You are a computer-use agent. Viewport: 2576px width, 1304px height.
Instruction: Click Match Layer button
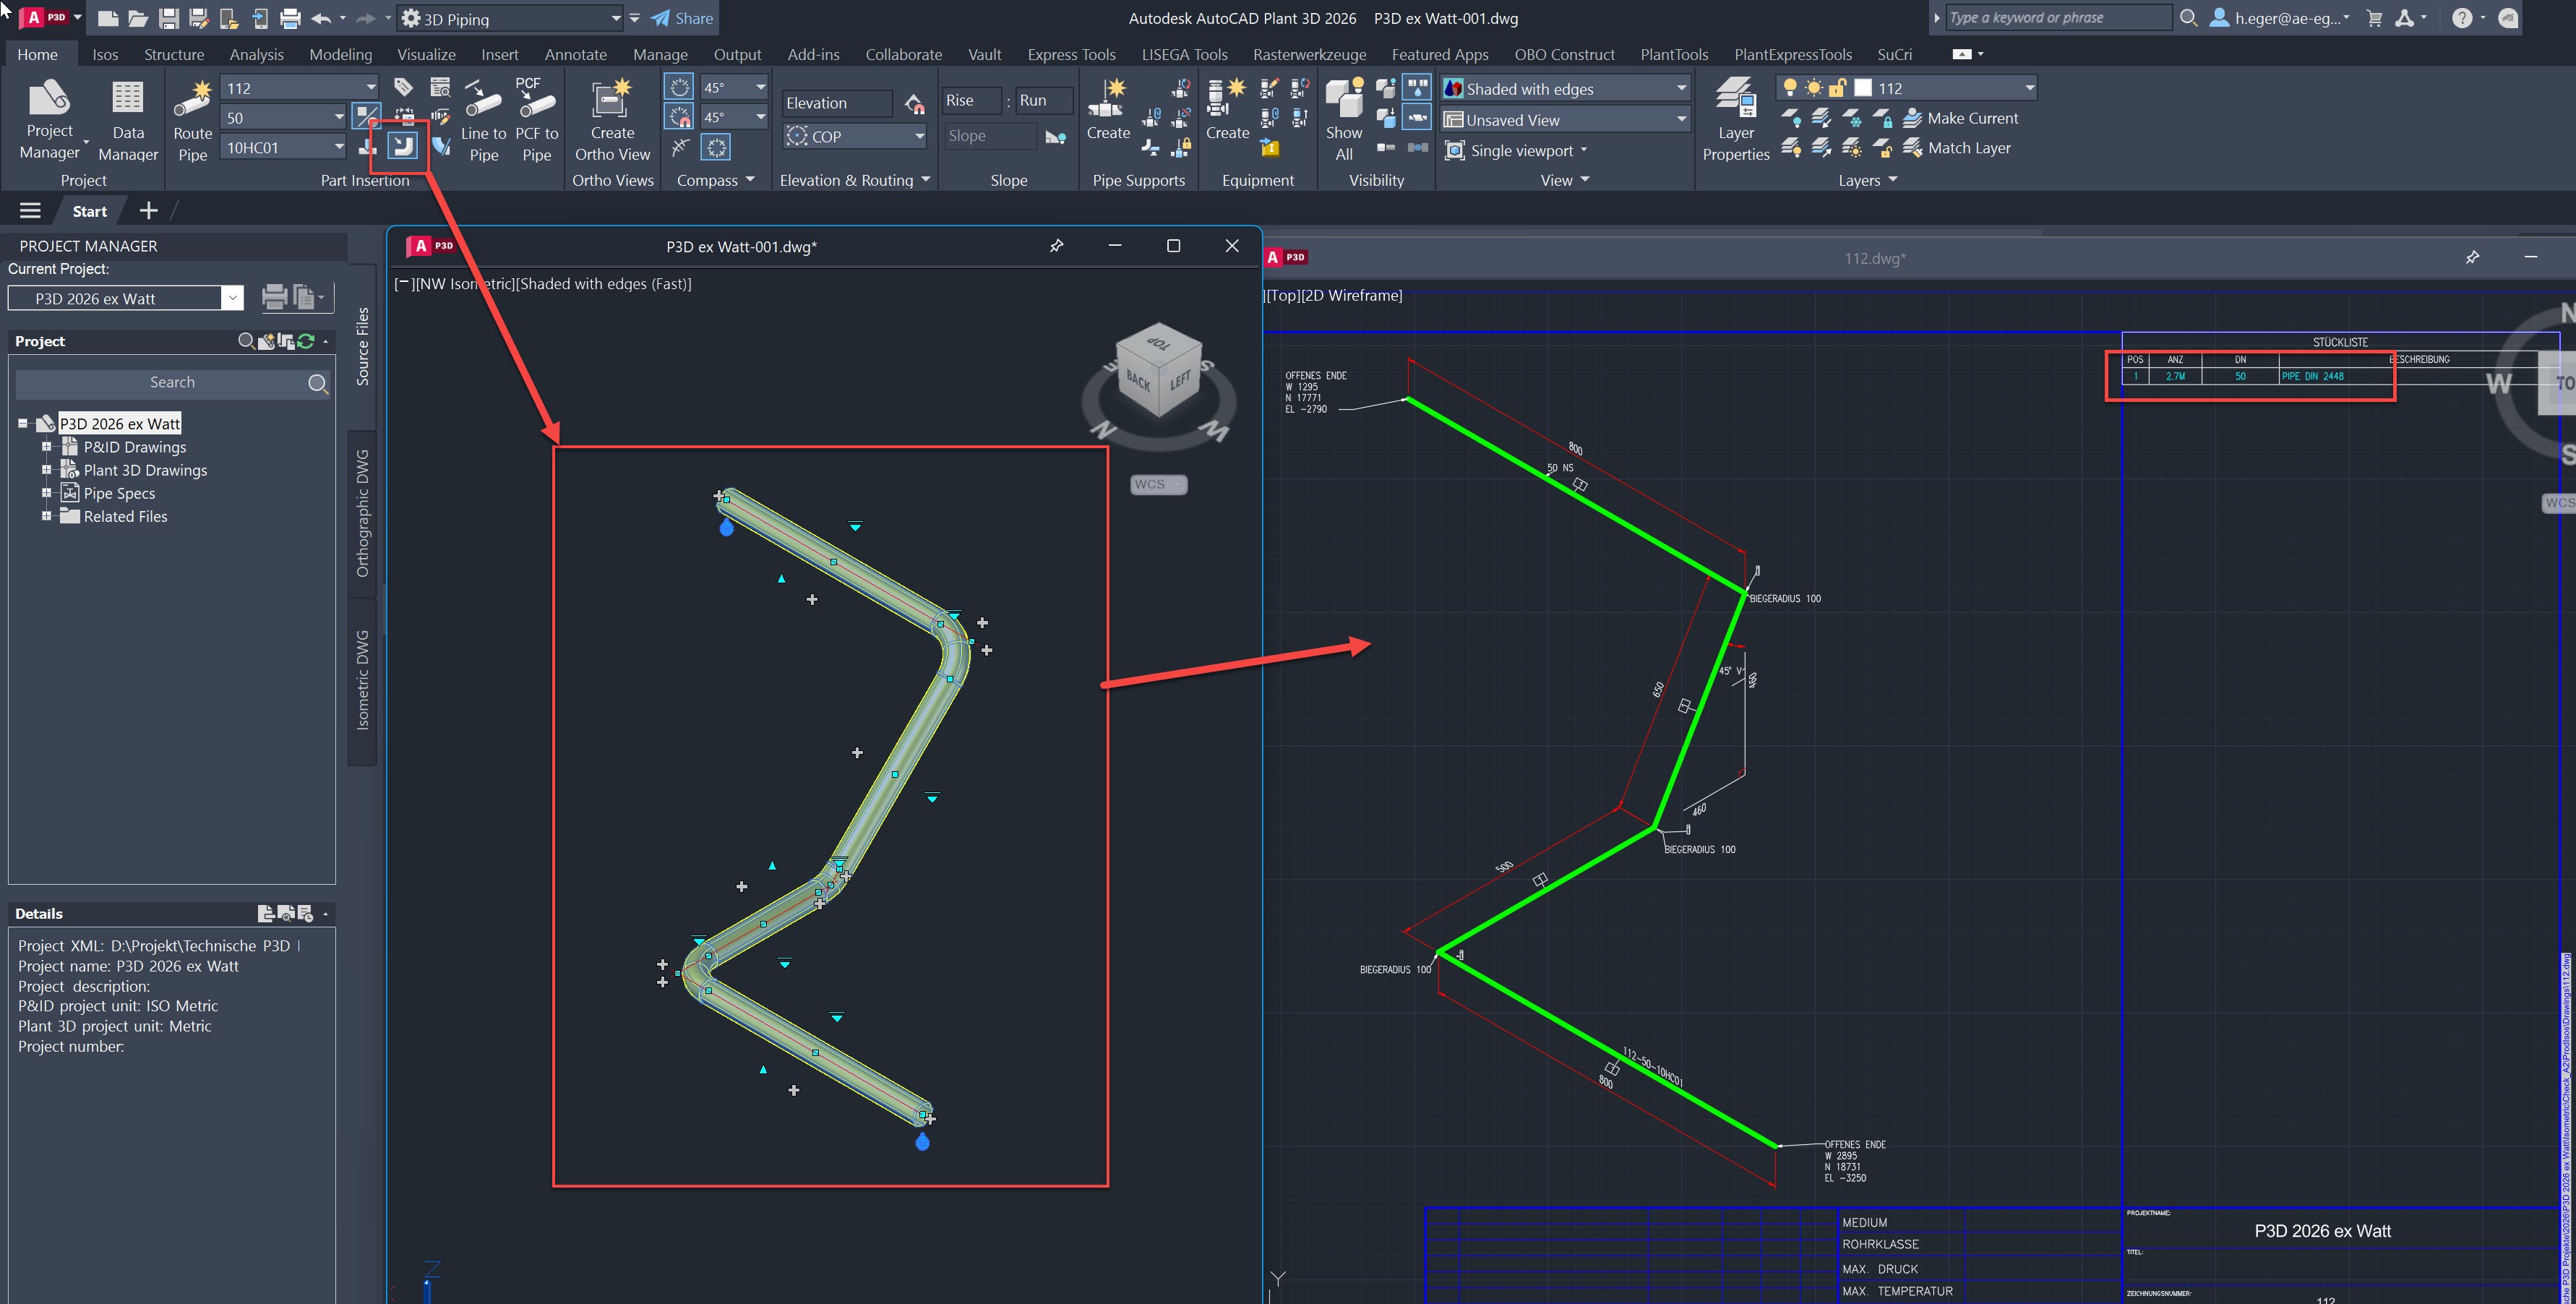pos(1956,148)
